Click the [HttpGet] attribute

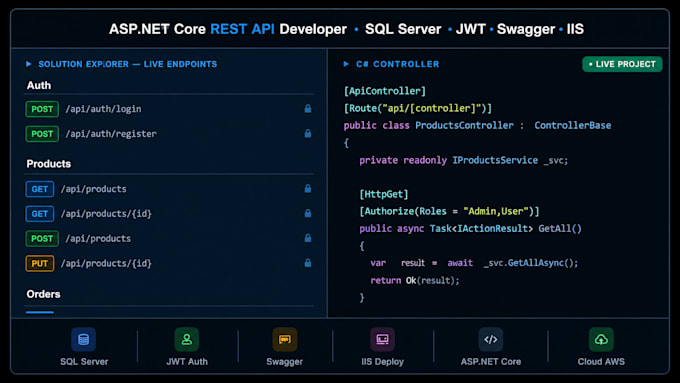tap(384, 194)
